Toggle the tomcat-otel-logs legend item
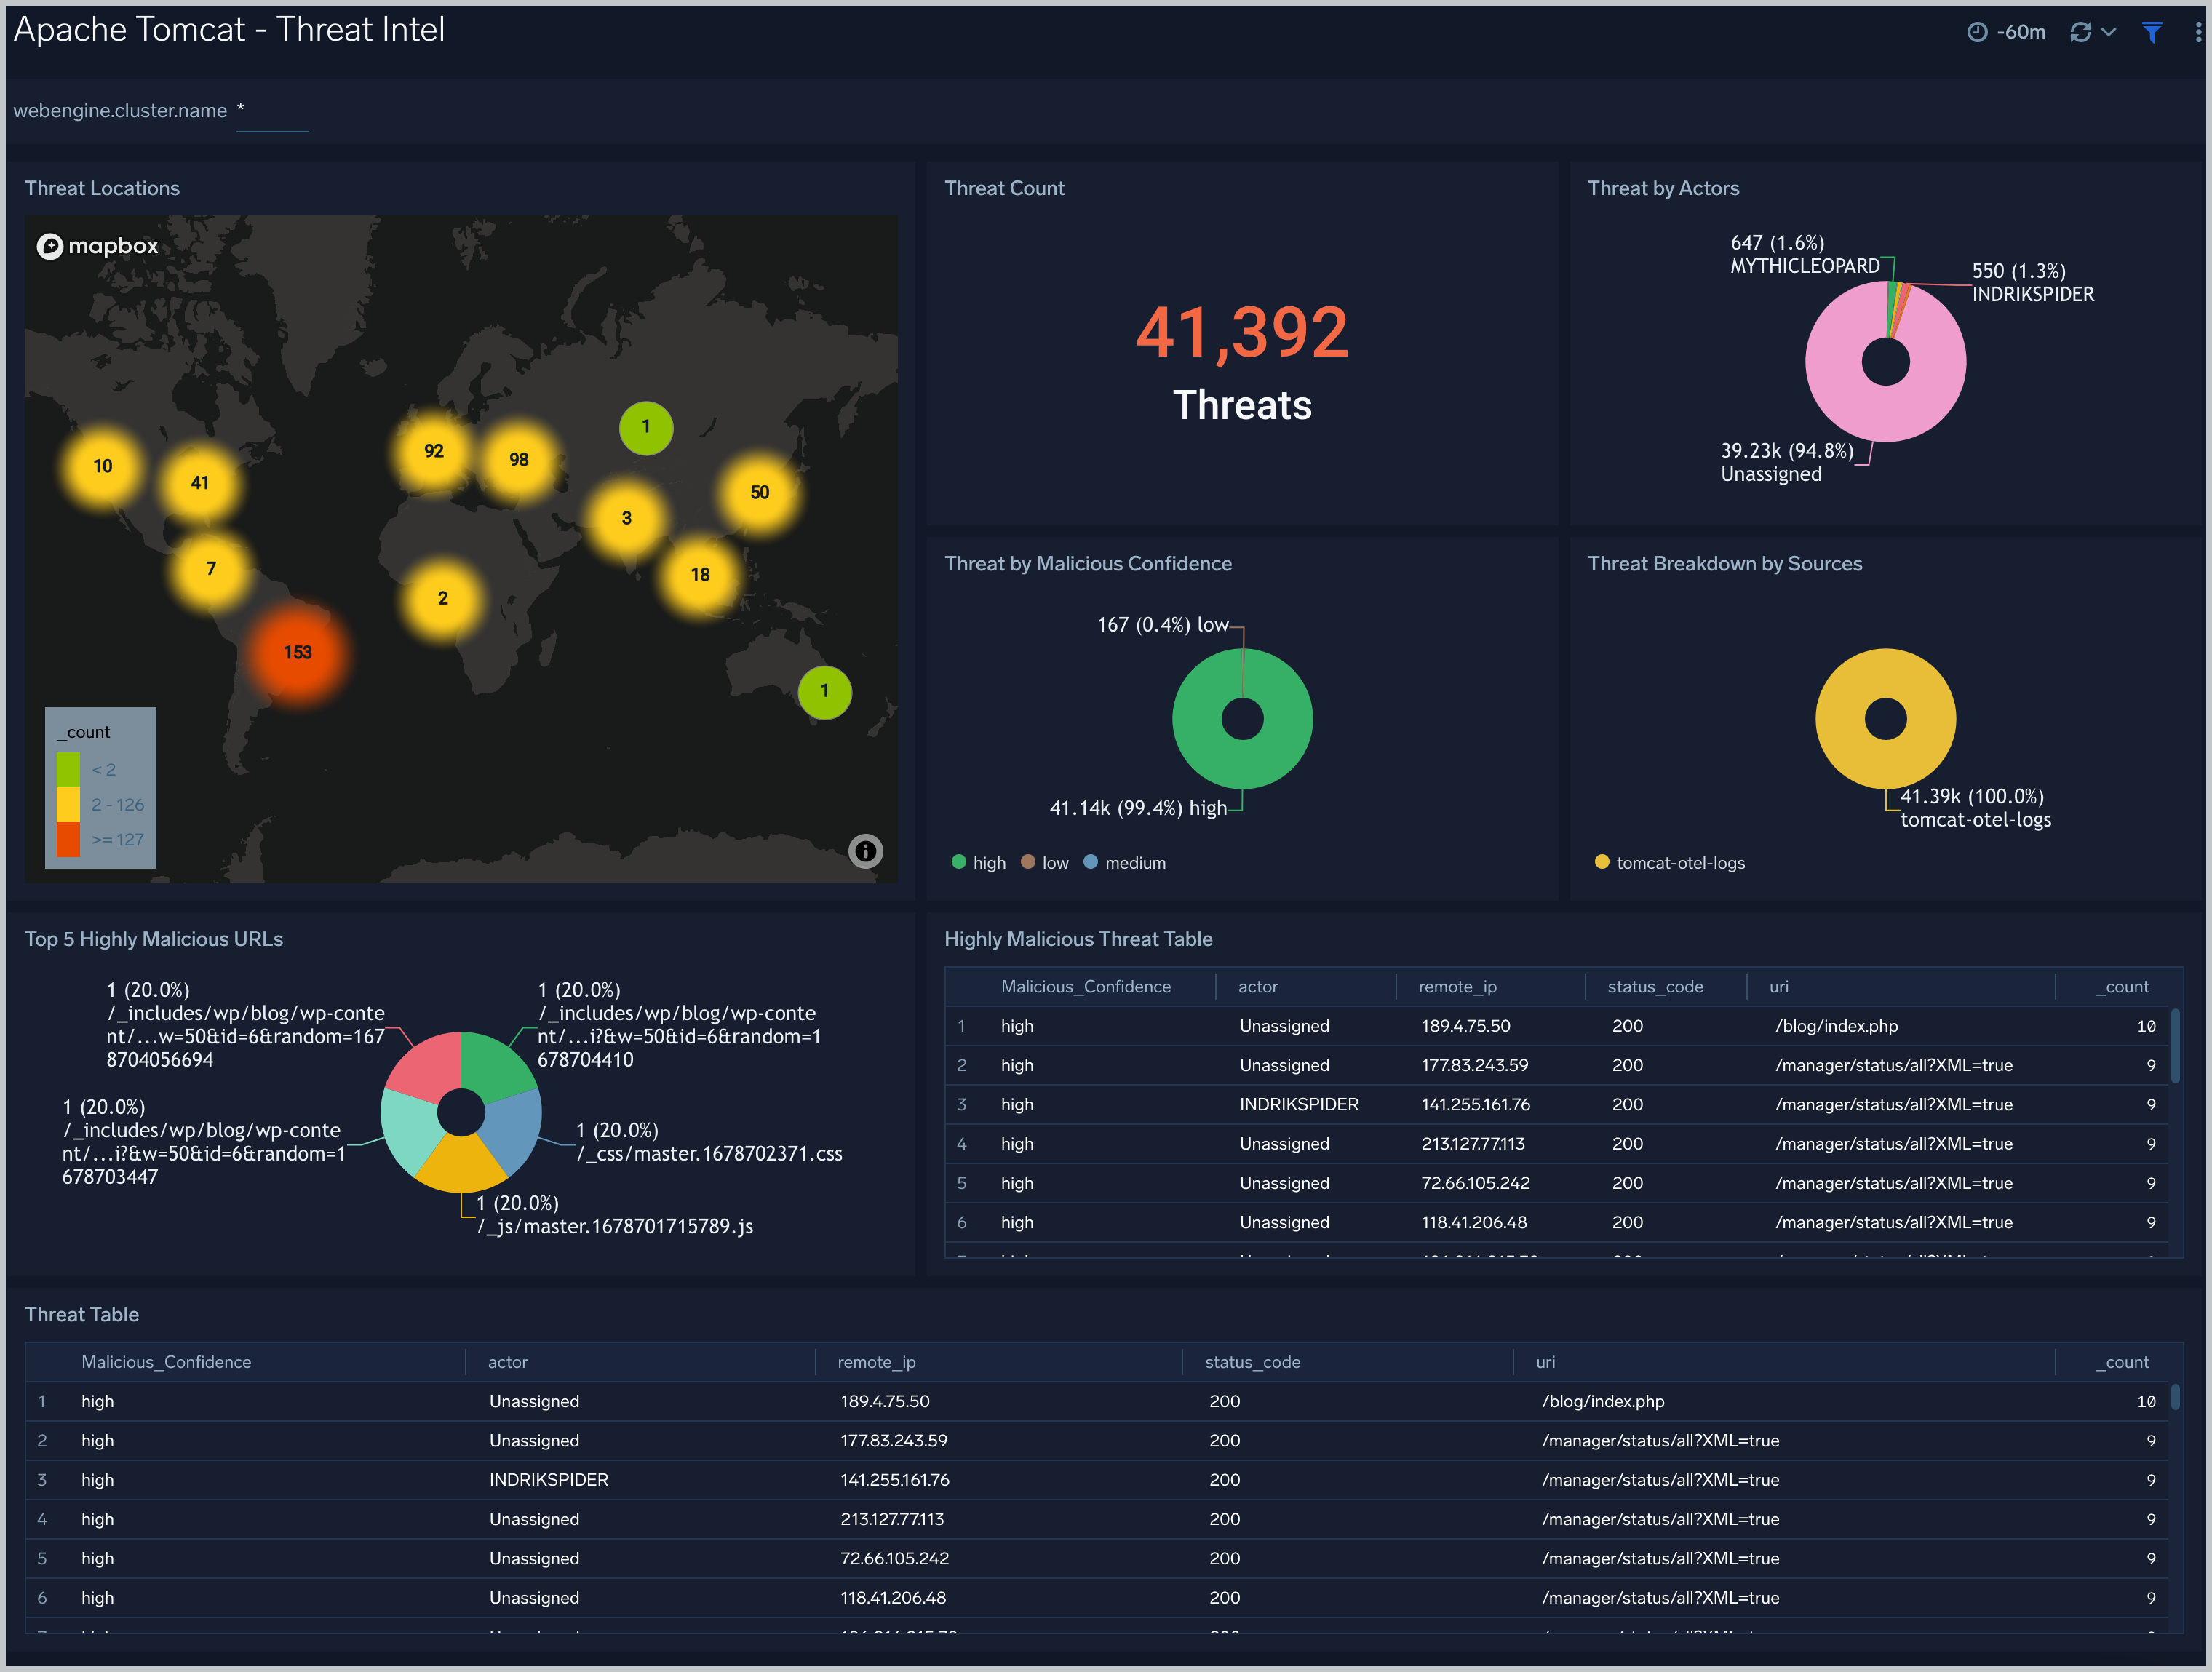 coord(1670,862)
